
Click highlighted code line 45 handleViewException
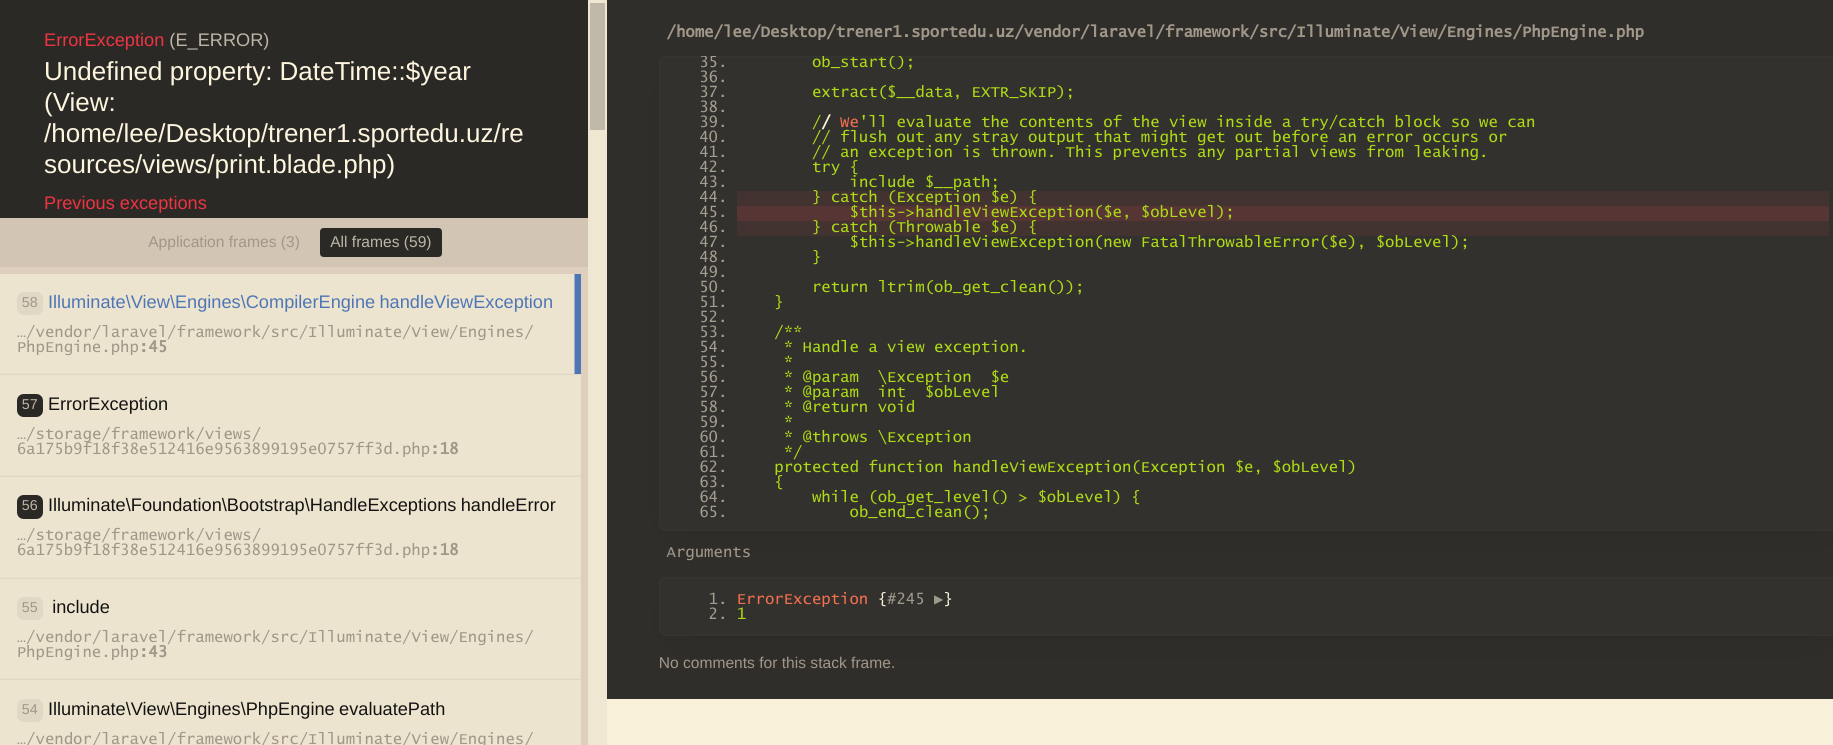coord(1282,212)
